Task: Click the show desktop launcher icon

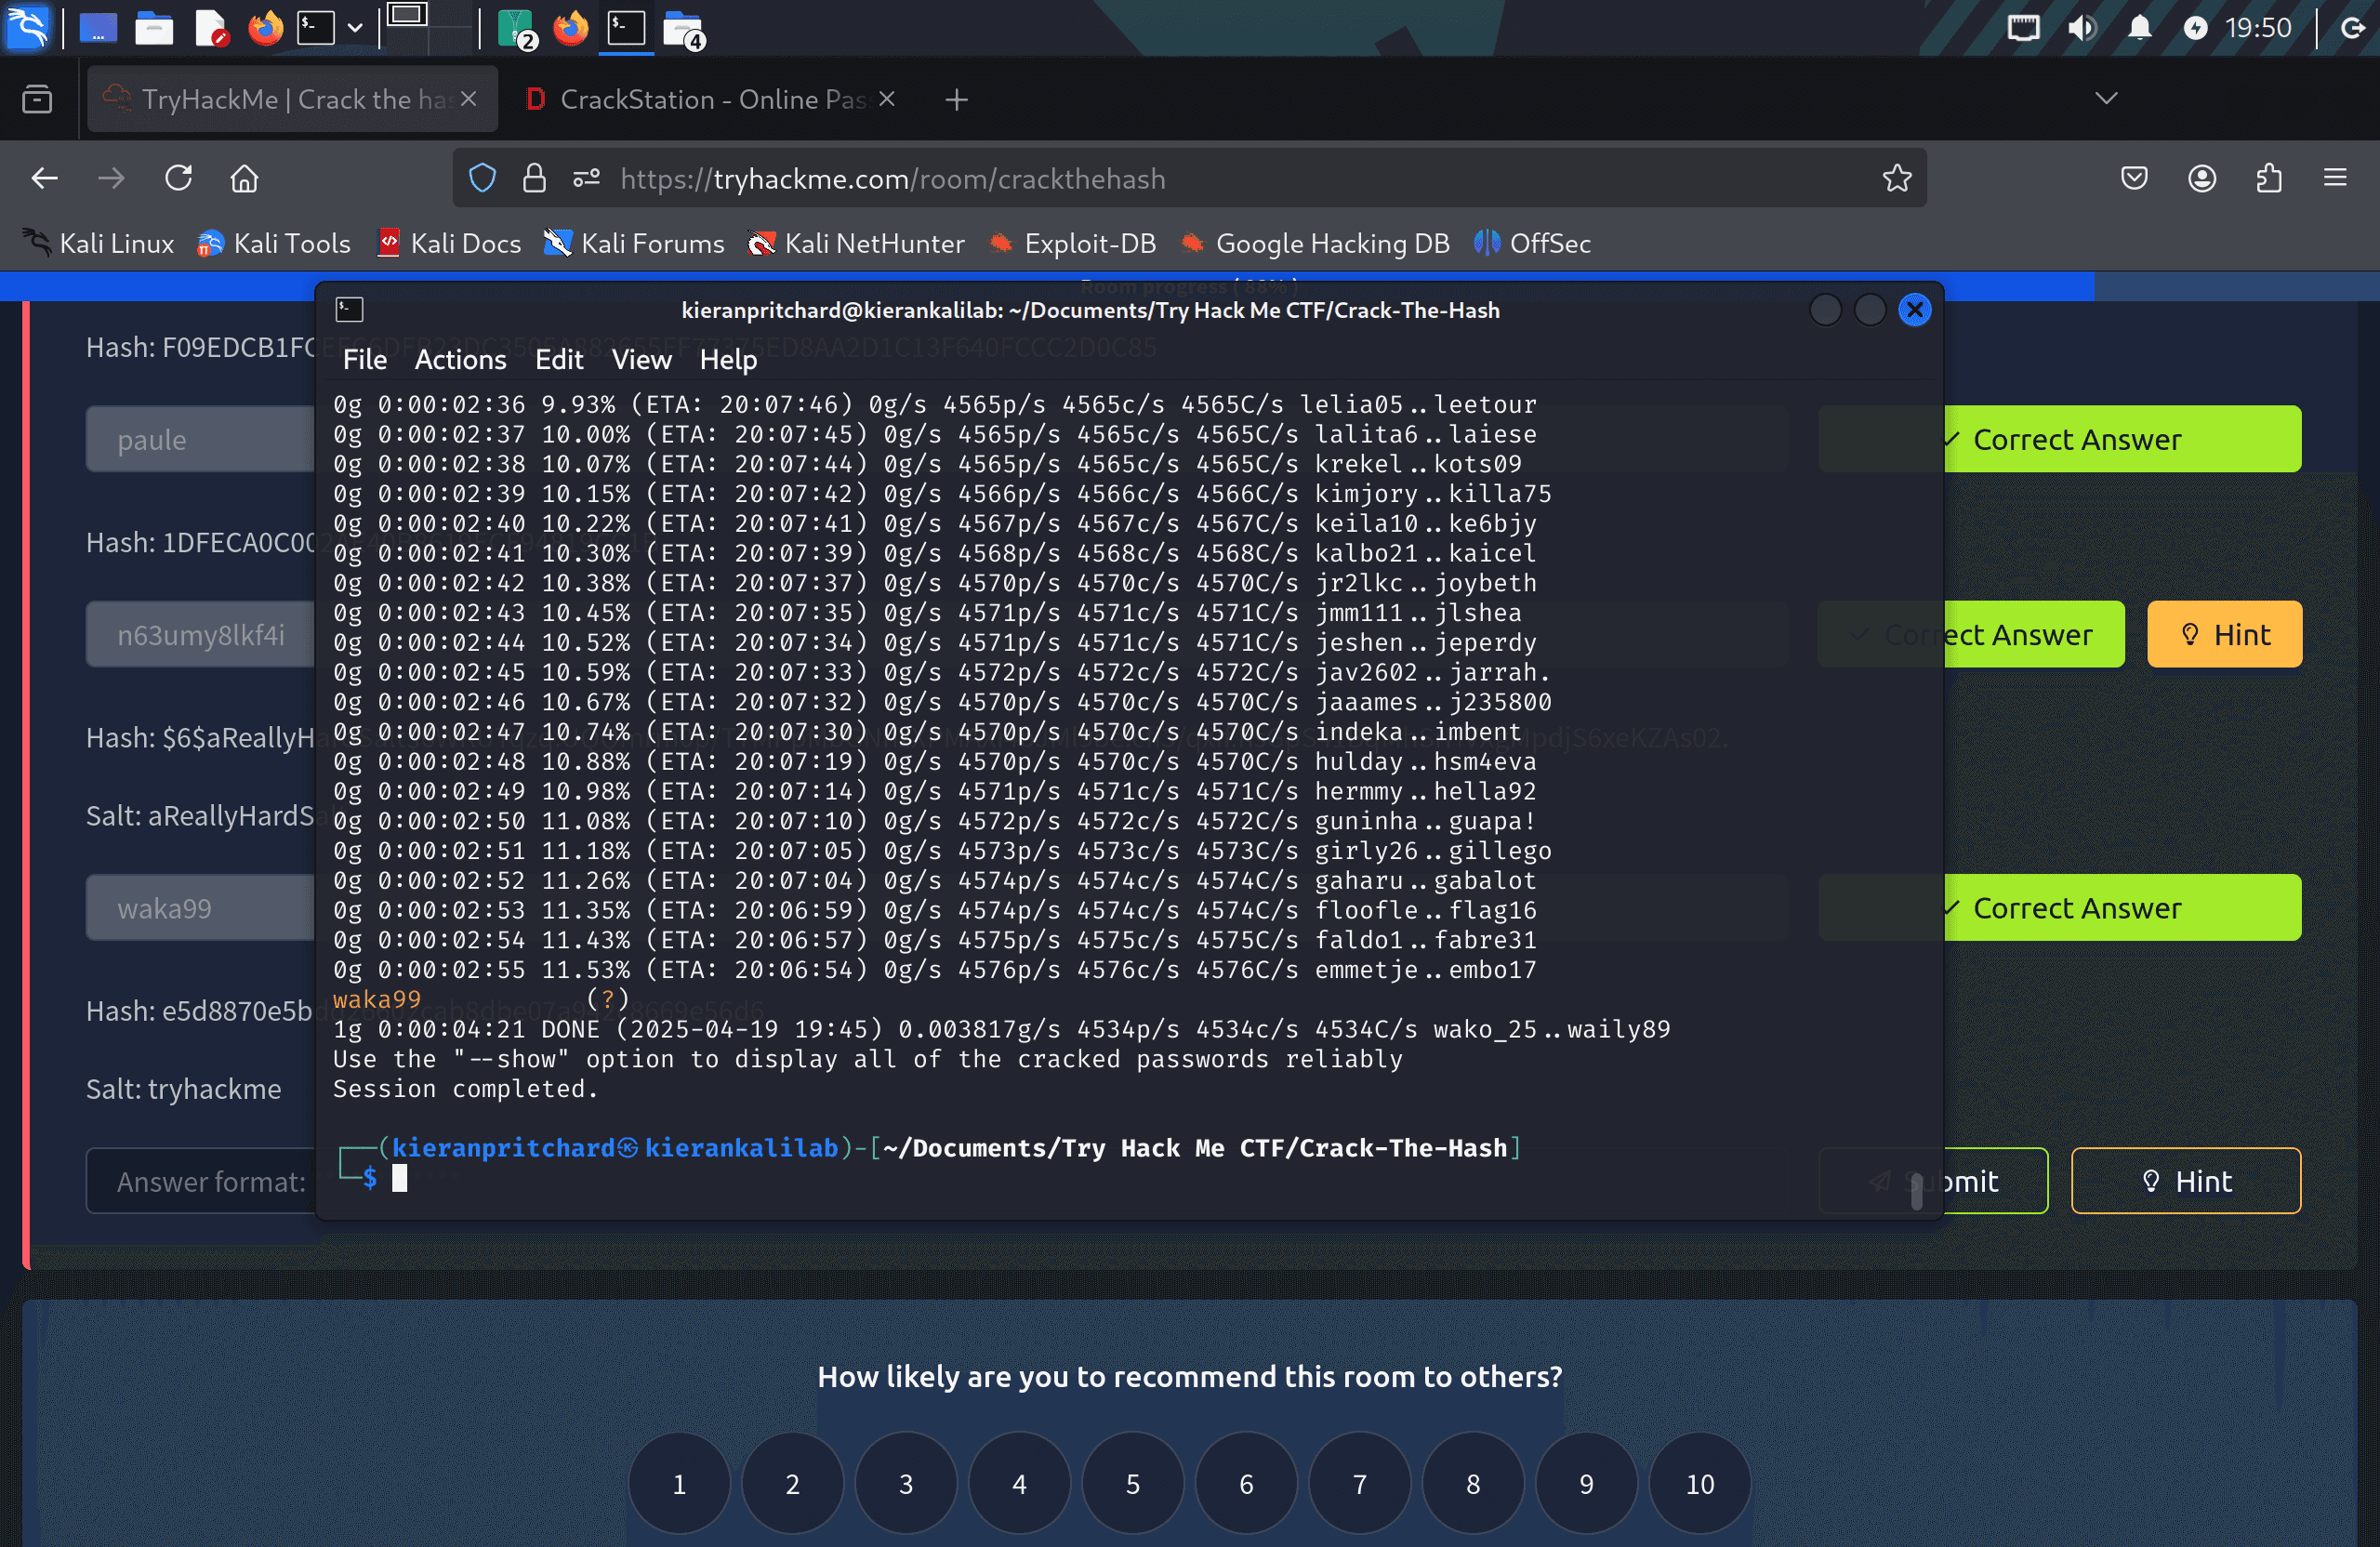Action: (x=98, y=28)
